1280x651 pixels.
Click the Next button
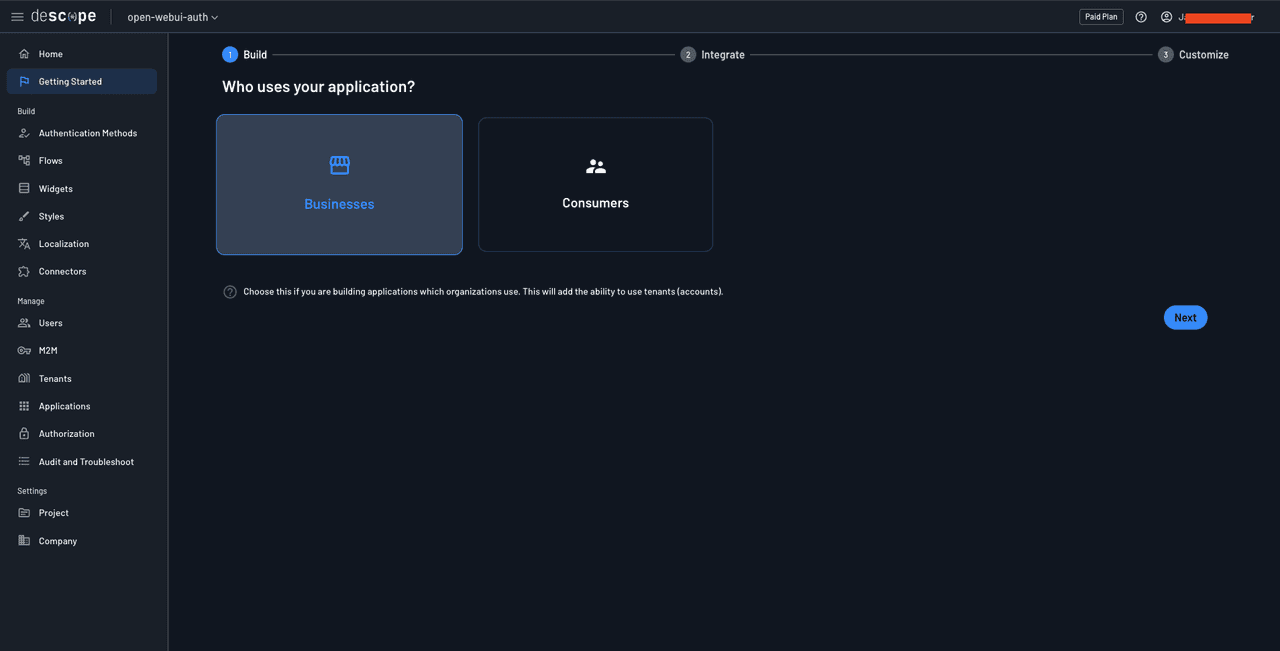coord(1185,317)
